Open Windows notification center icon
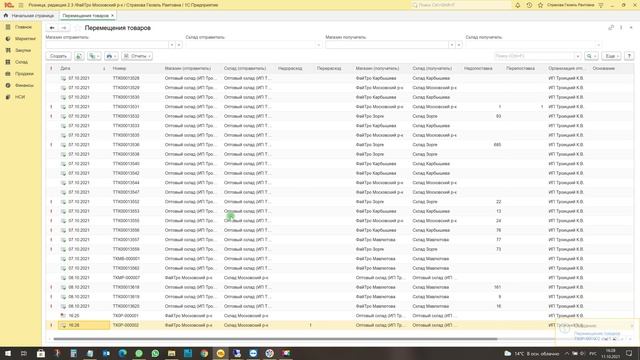640x360 pixels. [629, 353]
